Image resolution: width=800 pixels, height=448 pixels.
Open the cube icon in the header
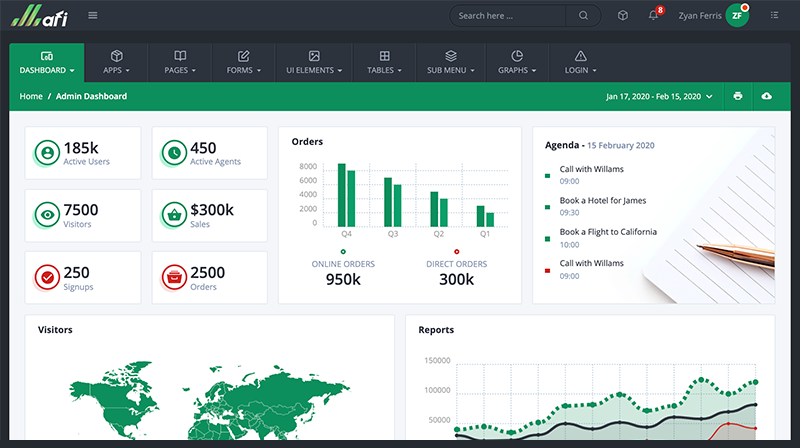point(622,16)
